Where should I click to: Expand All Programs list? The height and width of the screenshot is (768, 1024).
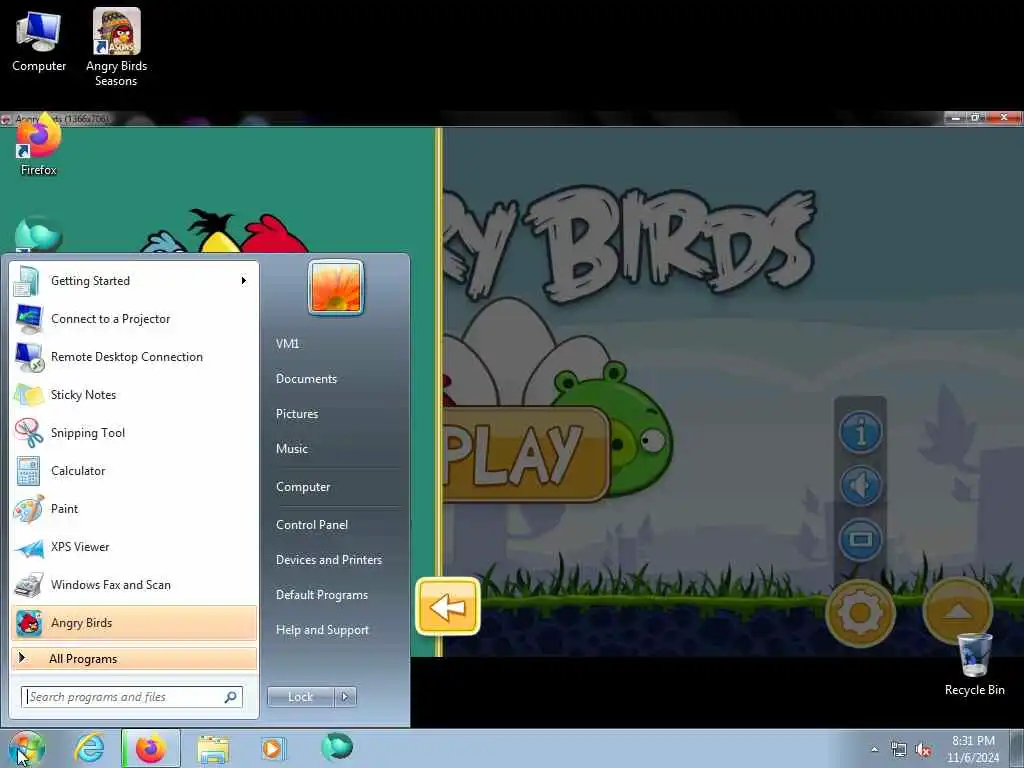135,658
